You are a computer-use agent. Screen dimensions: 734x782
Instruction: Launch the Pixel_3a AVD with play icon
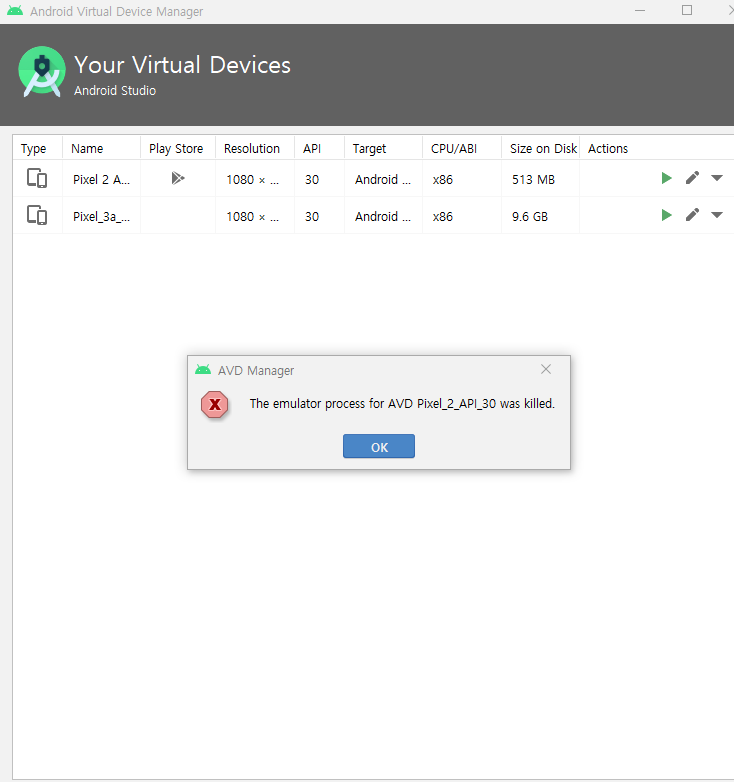[x=666, y=215]
